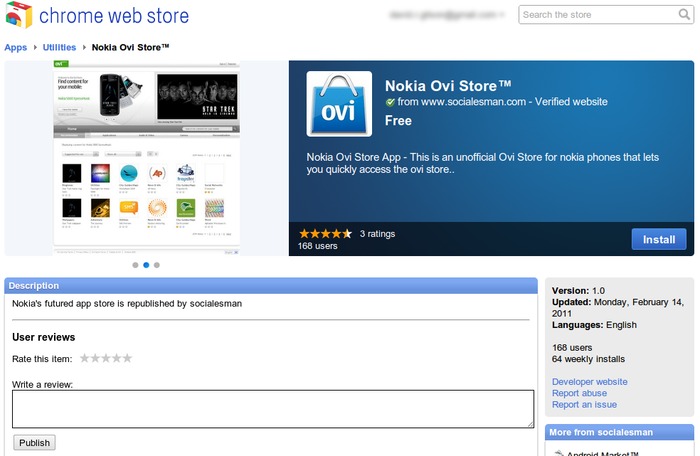Open the Developer website link
This screenshot has height=456, width=700.
coord(589,381)
